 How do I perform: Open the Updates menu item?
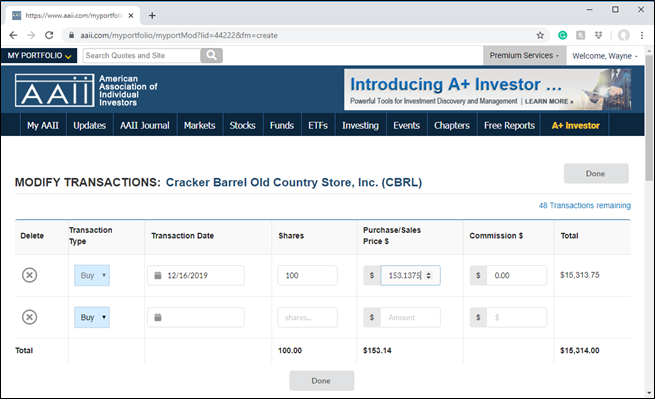pos(89,125)
